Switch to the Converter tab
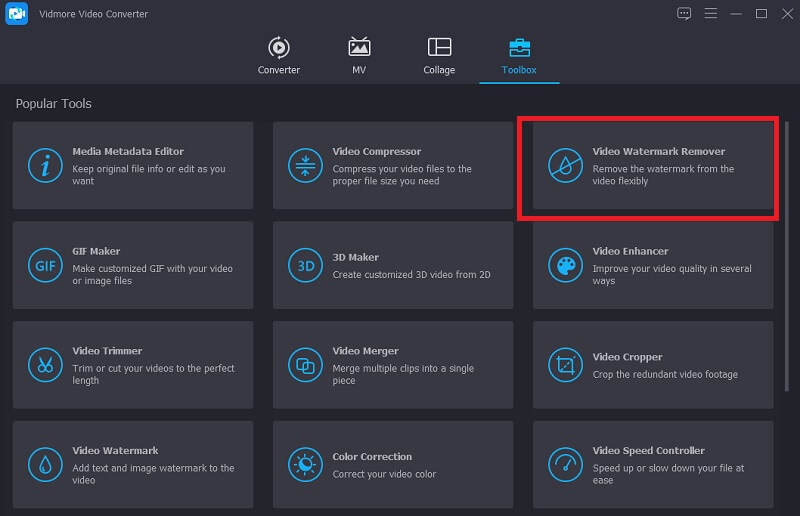The width and height of the screenshot is (800, 516). [278, 56]
